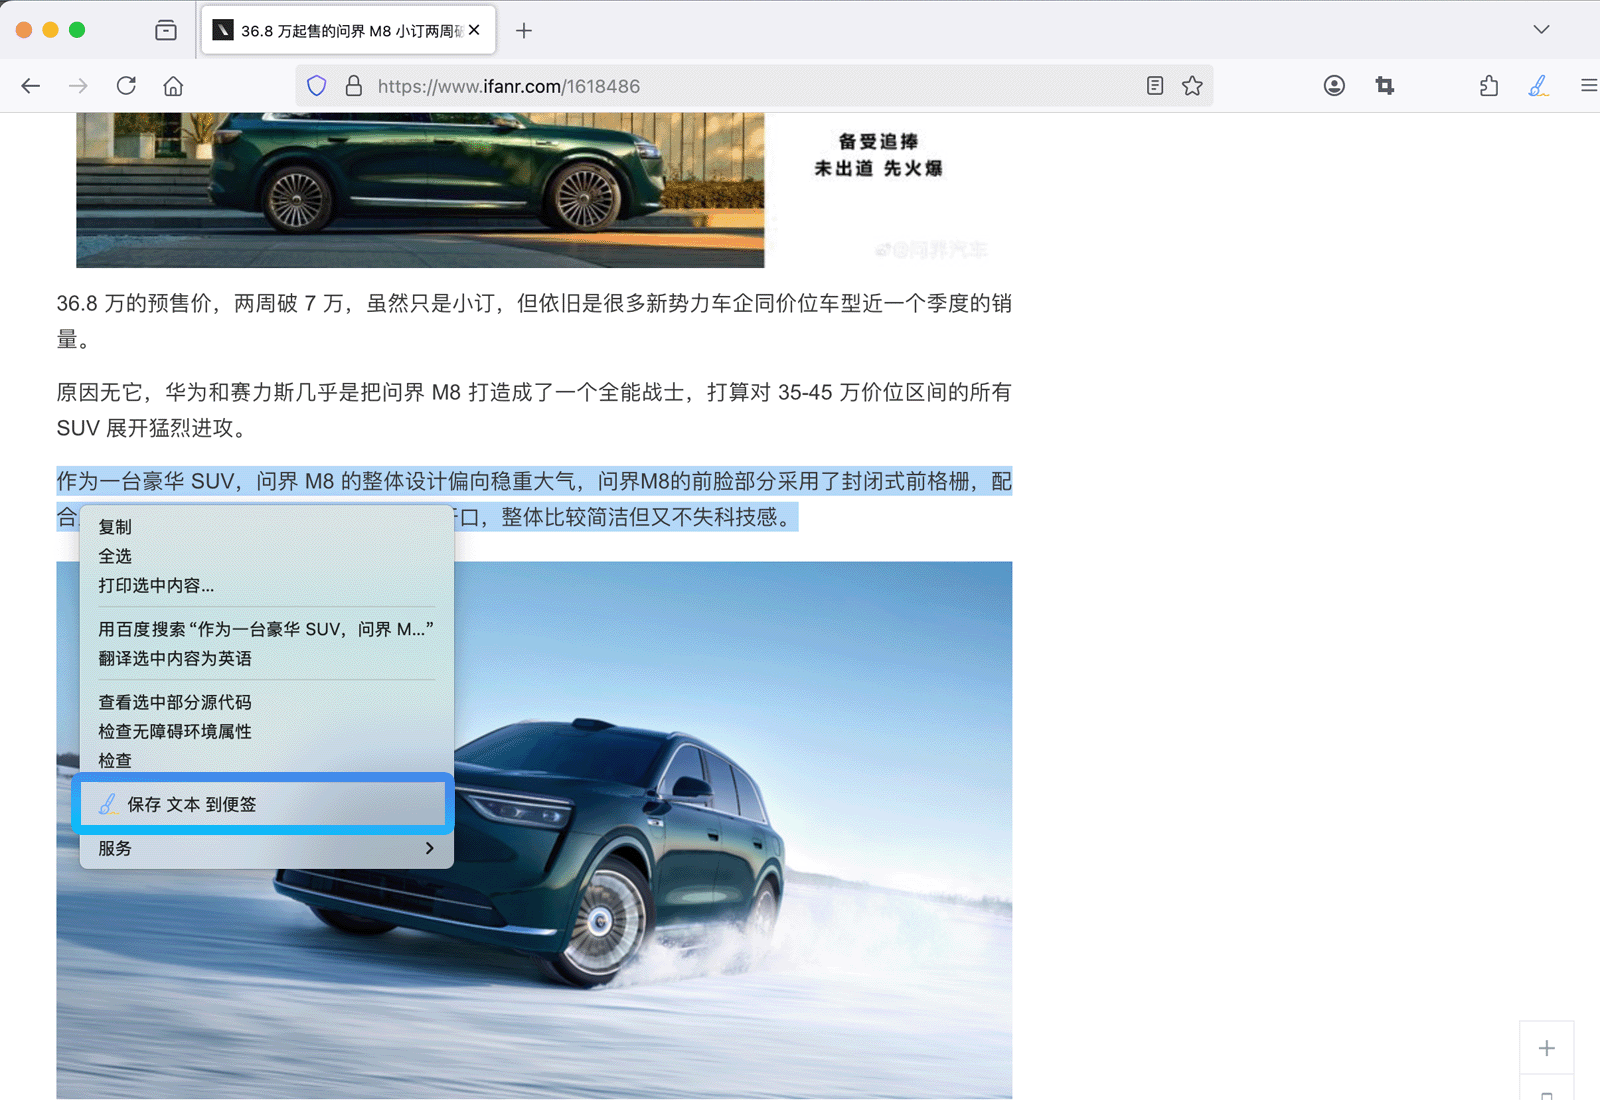Reload the current page

pos(126,86)
